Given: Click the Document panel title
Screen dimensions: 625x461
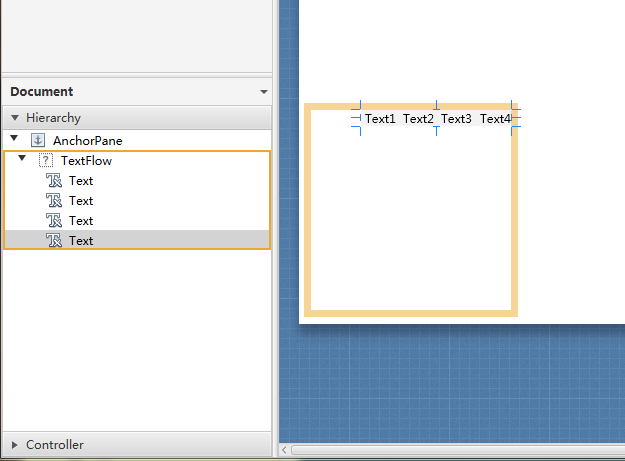Looking at the screenshot, I should point(42,92).
